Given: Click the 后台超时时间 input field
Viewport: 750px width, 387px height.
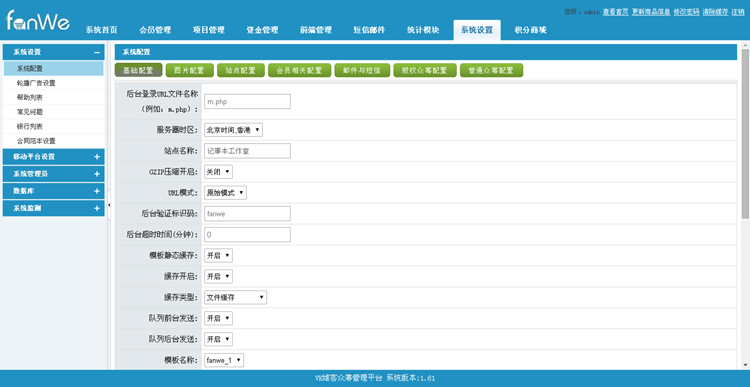Looking at the screenshot, I should (247, 234).
